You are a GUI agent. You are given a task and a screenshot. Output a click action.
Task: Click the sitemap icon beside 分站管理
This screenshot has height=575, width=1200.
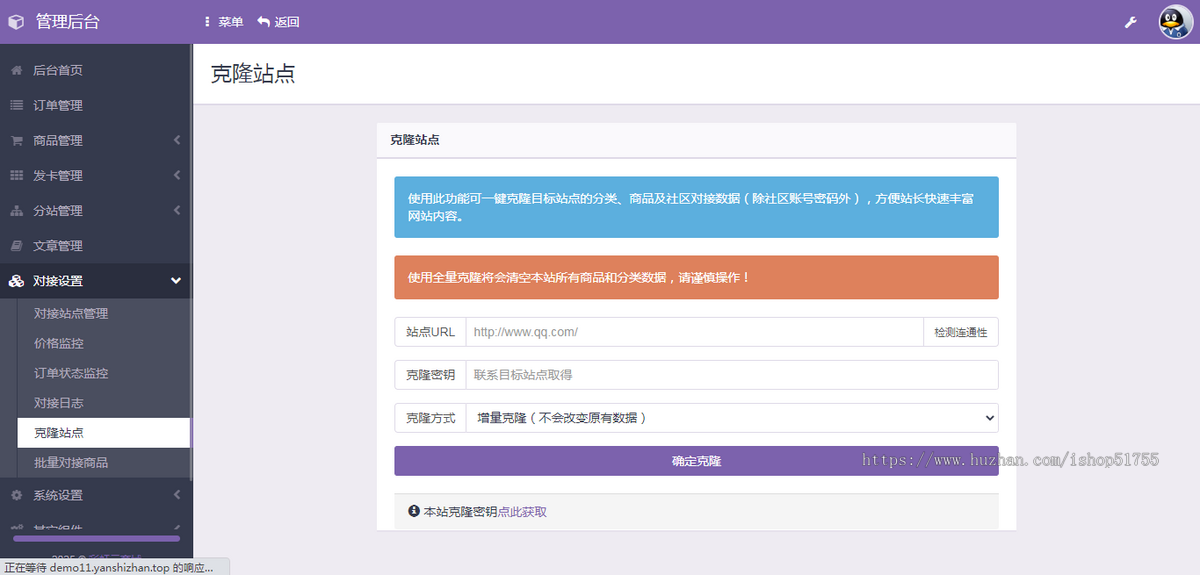[x=16, y=210]
